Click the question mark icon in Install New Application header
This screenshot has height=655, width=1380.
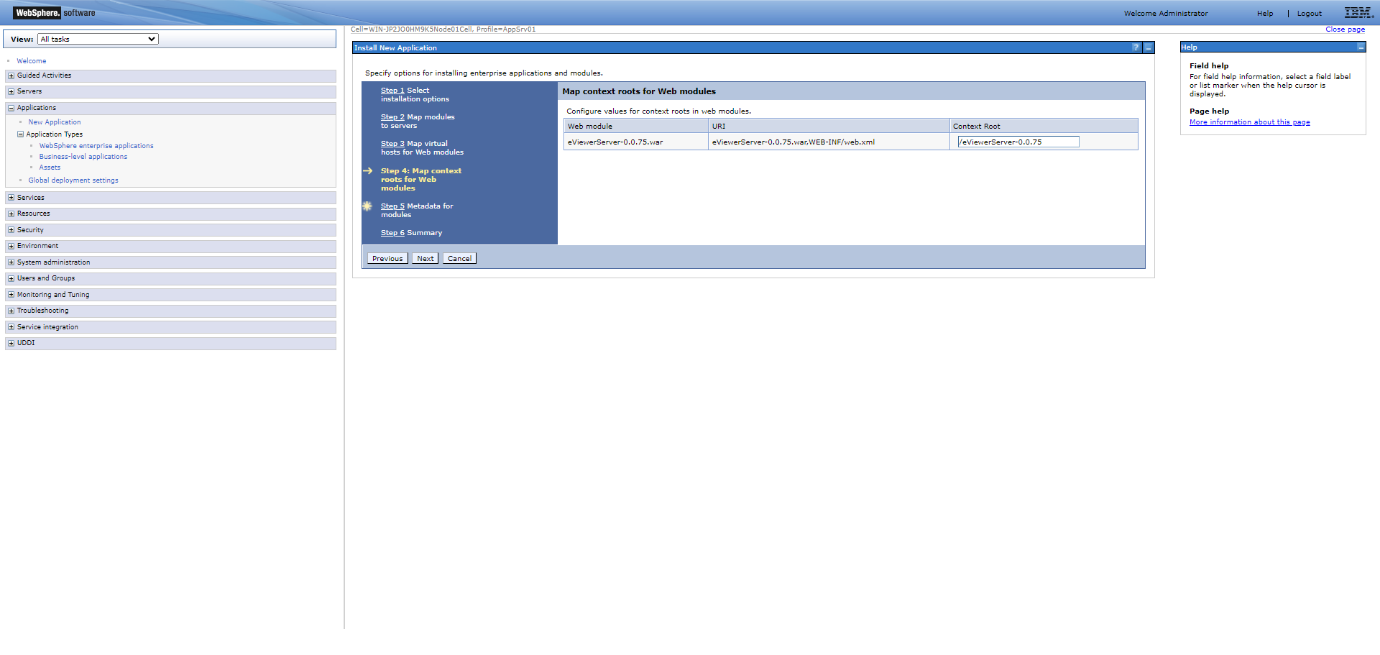[x=1136, y=48]
